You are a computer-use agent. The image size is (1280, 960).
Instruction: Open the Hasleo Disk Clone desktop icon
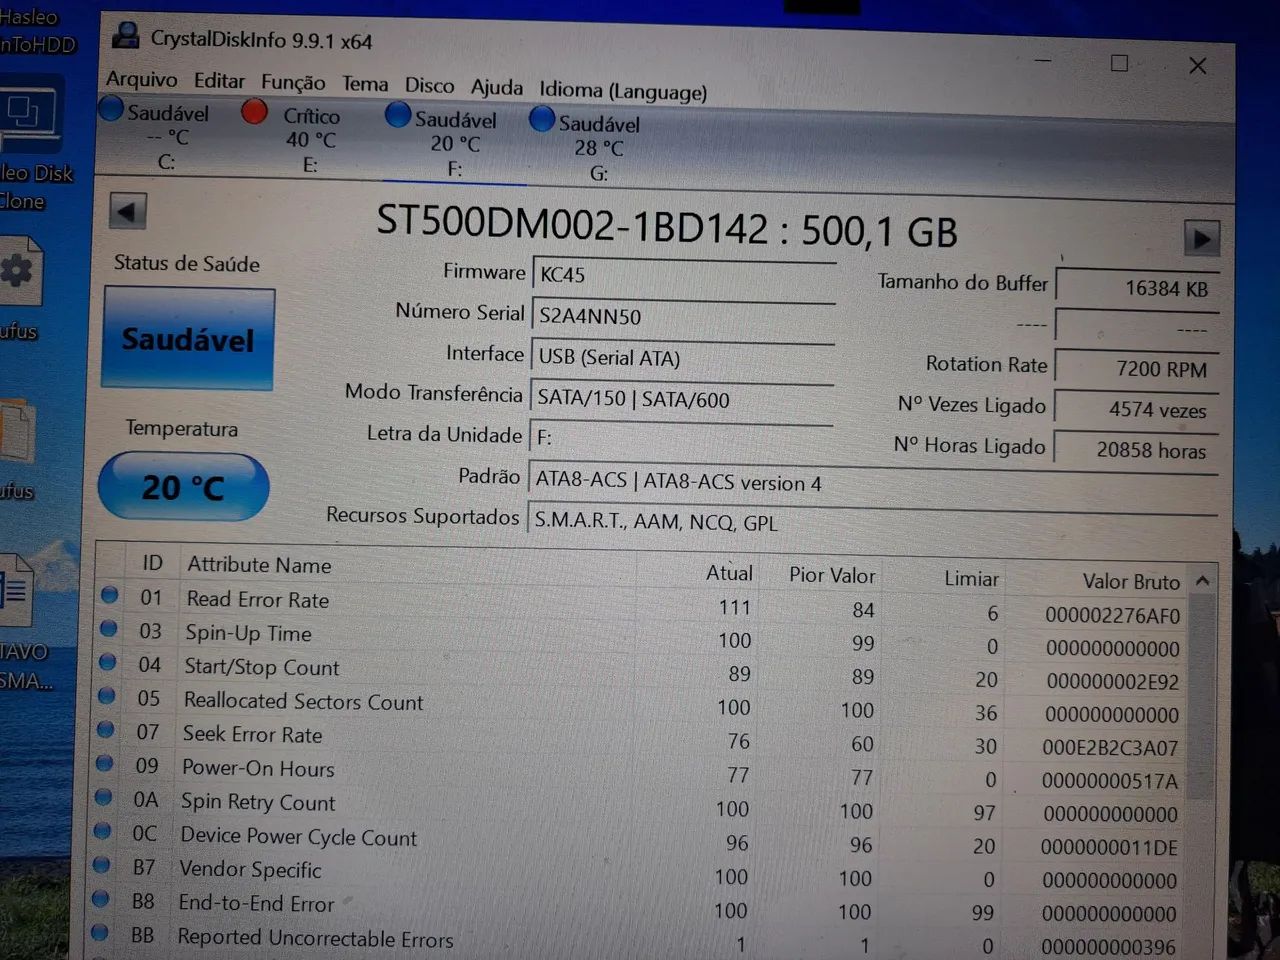(x=31, y=145)
